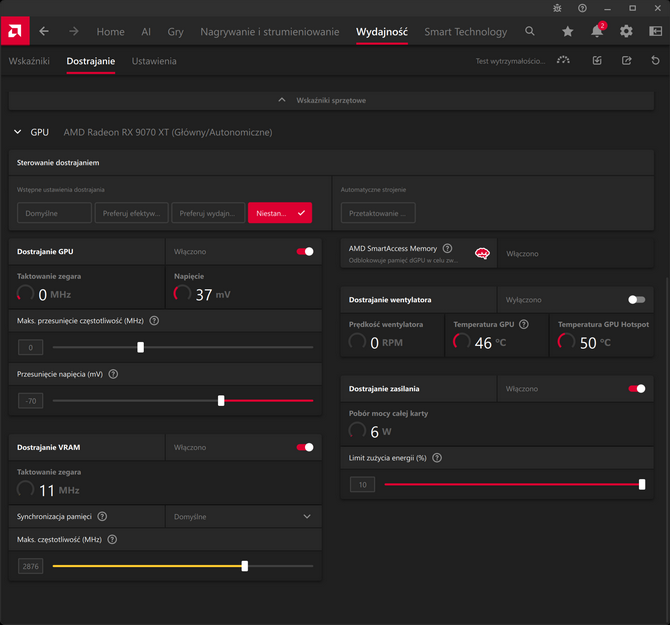
Task: Click the import profile icon
Action: coord(597,61)
